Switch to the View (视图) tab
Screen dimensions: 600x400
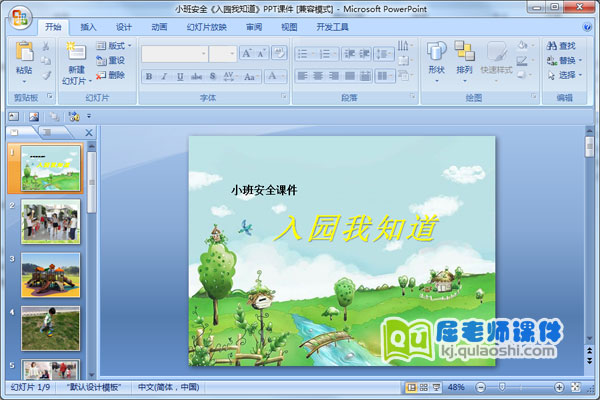pos(289,27)
